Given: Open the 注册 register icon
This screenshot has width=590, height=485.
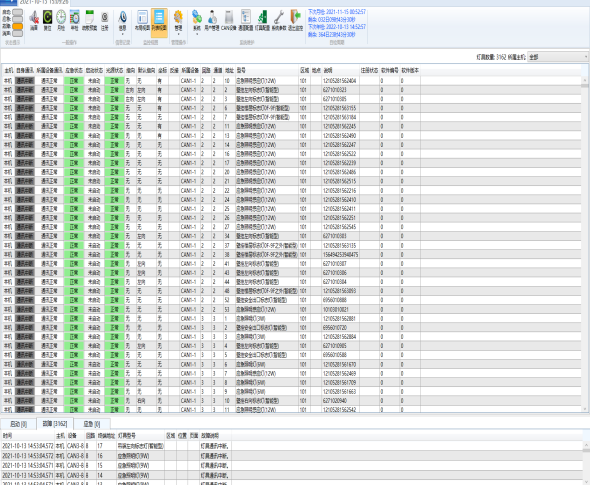Looking at the screenshot, I should click(105, 21).
